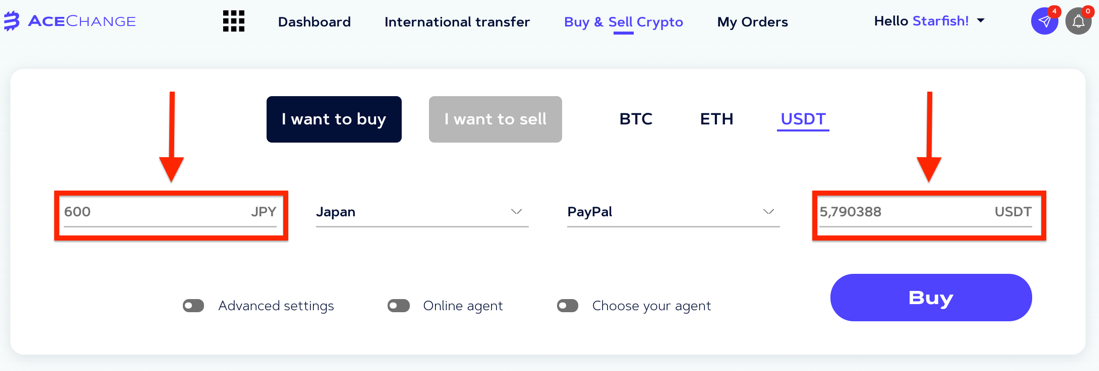Switch to the ETH tab
Viewport: 1099px width, 371px height.
point(716,119)
